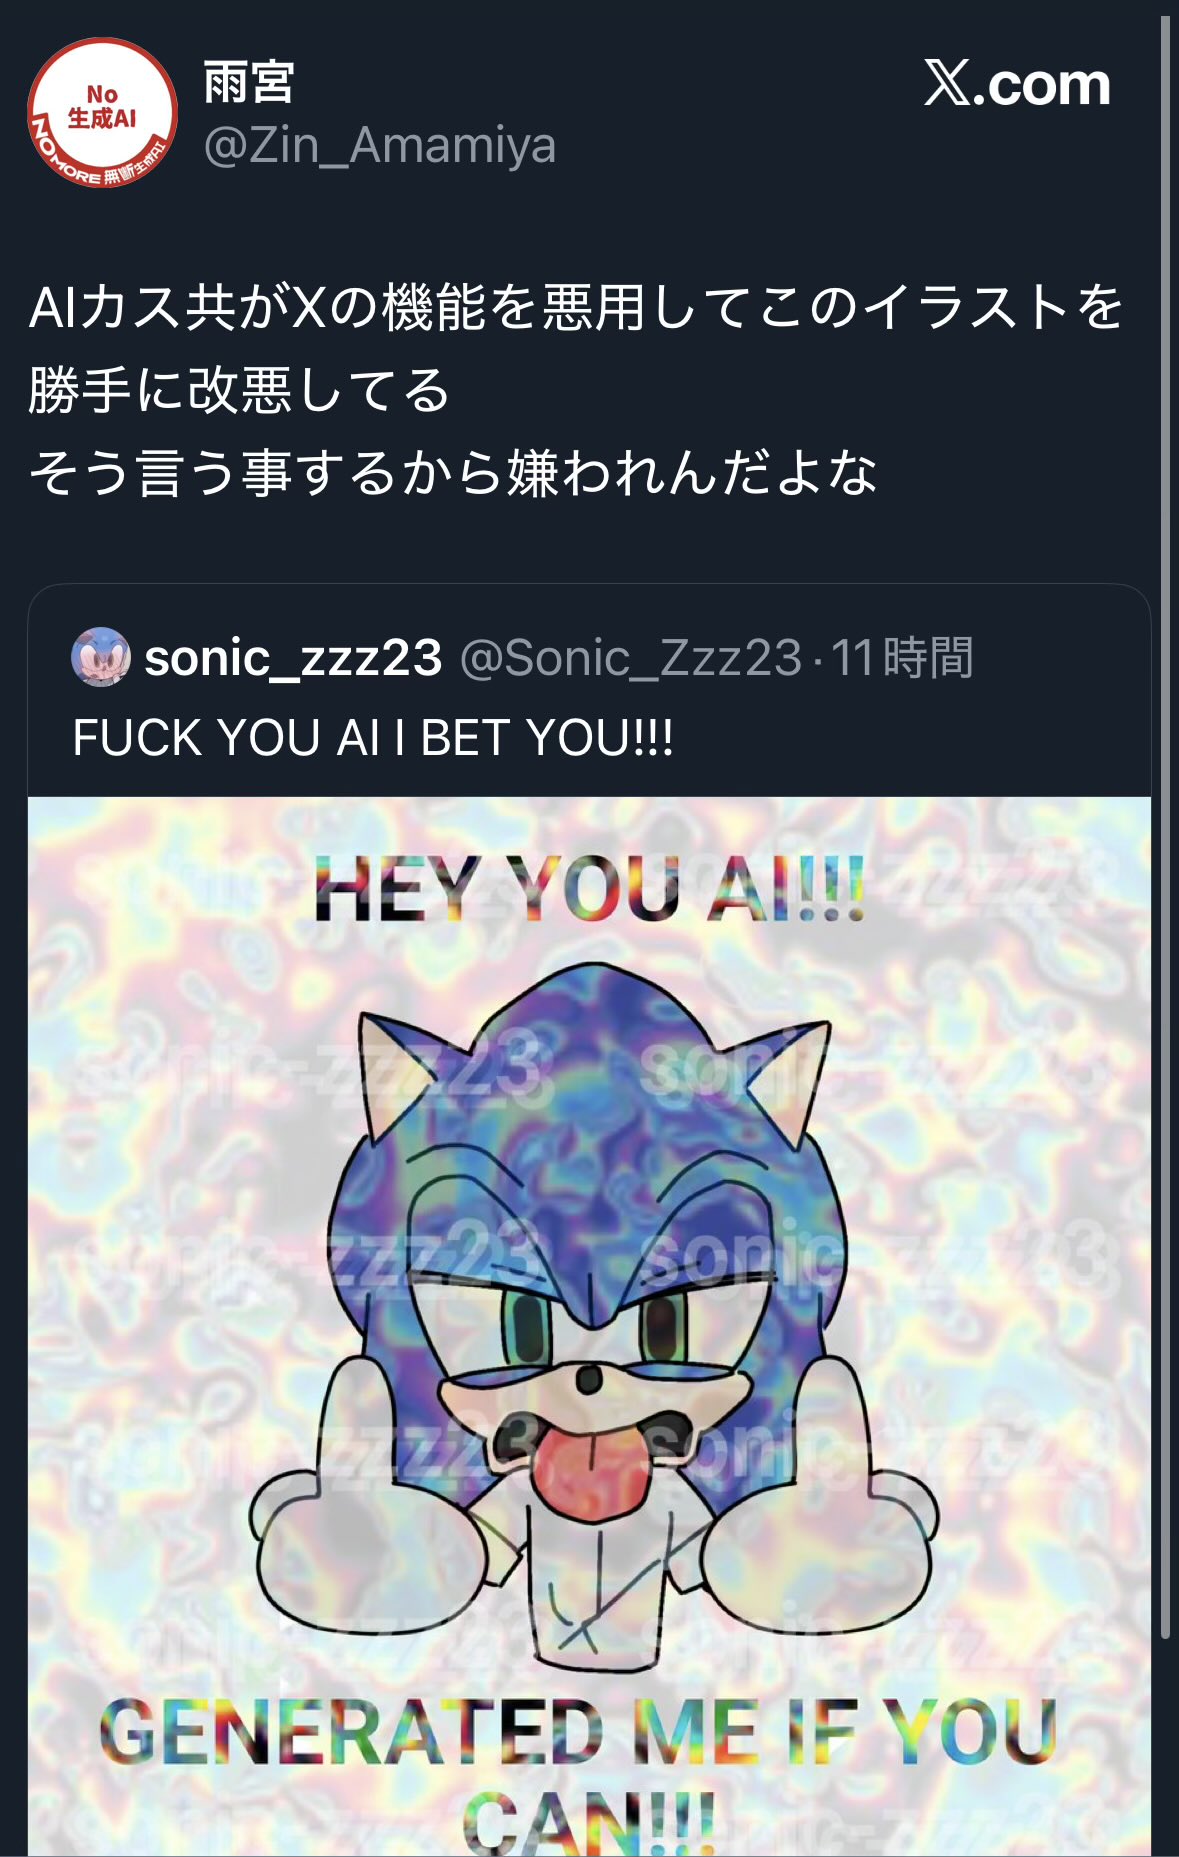
Task: View the Sonic illustration image
Action: pos(589,1326)
